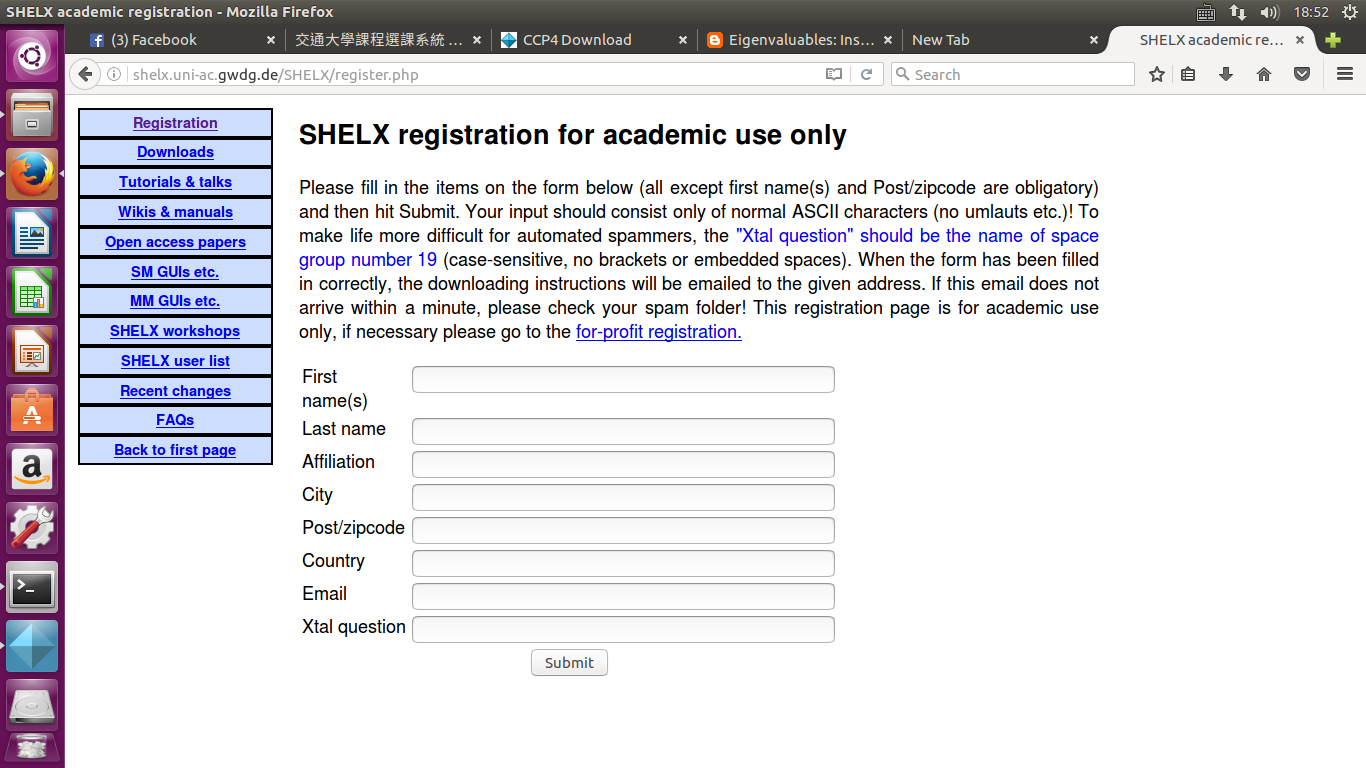Click the reload page icon
This screenshot has width=1366, height=768.
coord(867,74)
